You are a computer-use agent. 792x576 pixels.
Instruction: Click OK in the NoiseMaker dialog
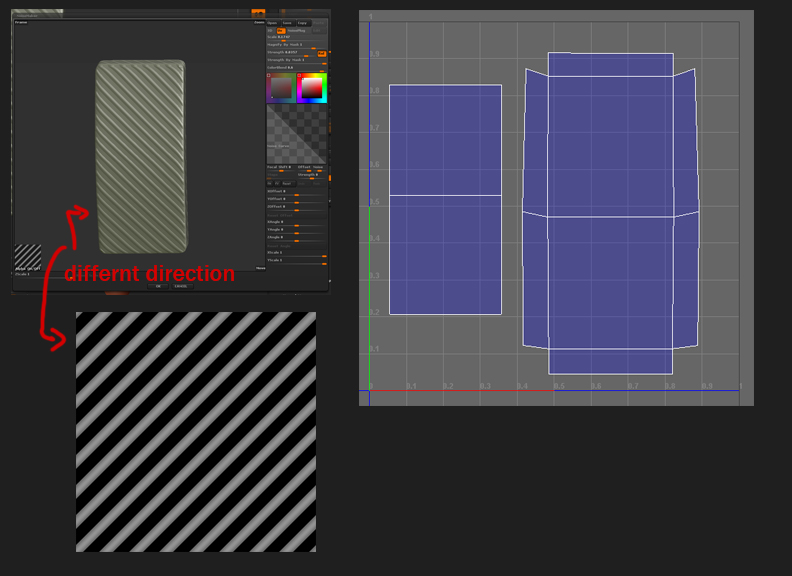158,286
